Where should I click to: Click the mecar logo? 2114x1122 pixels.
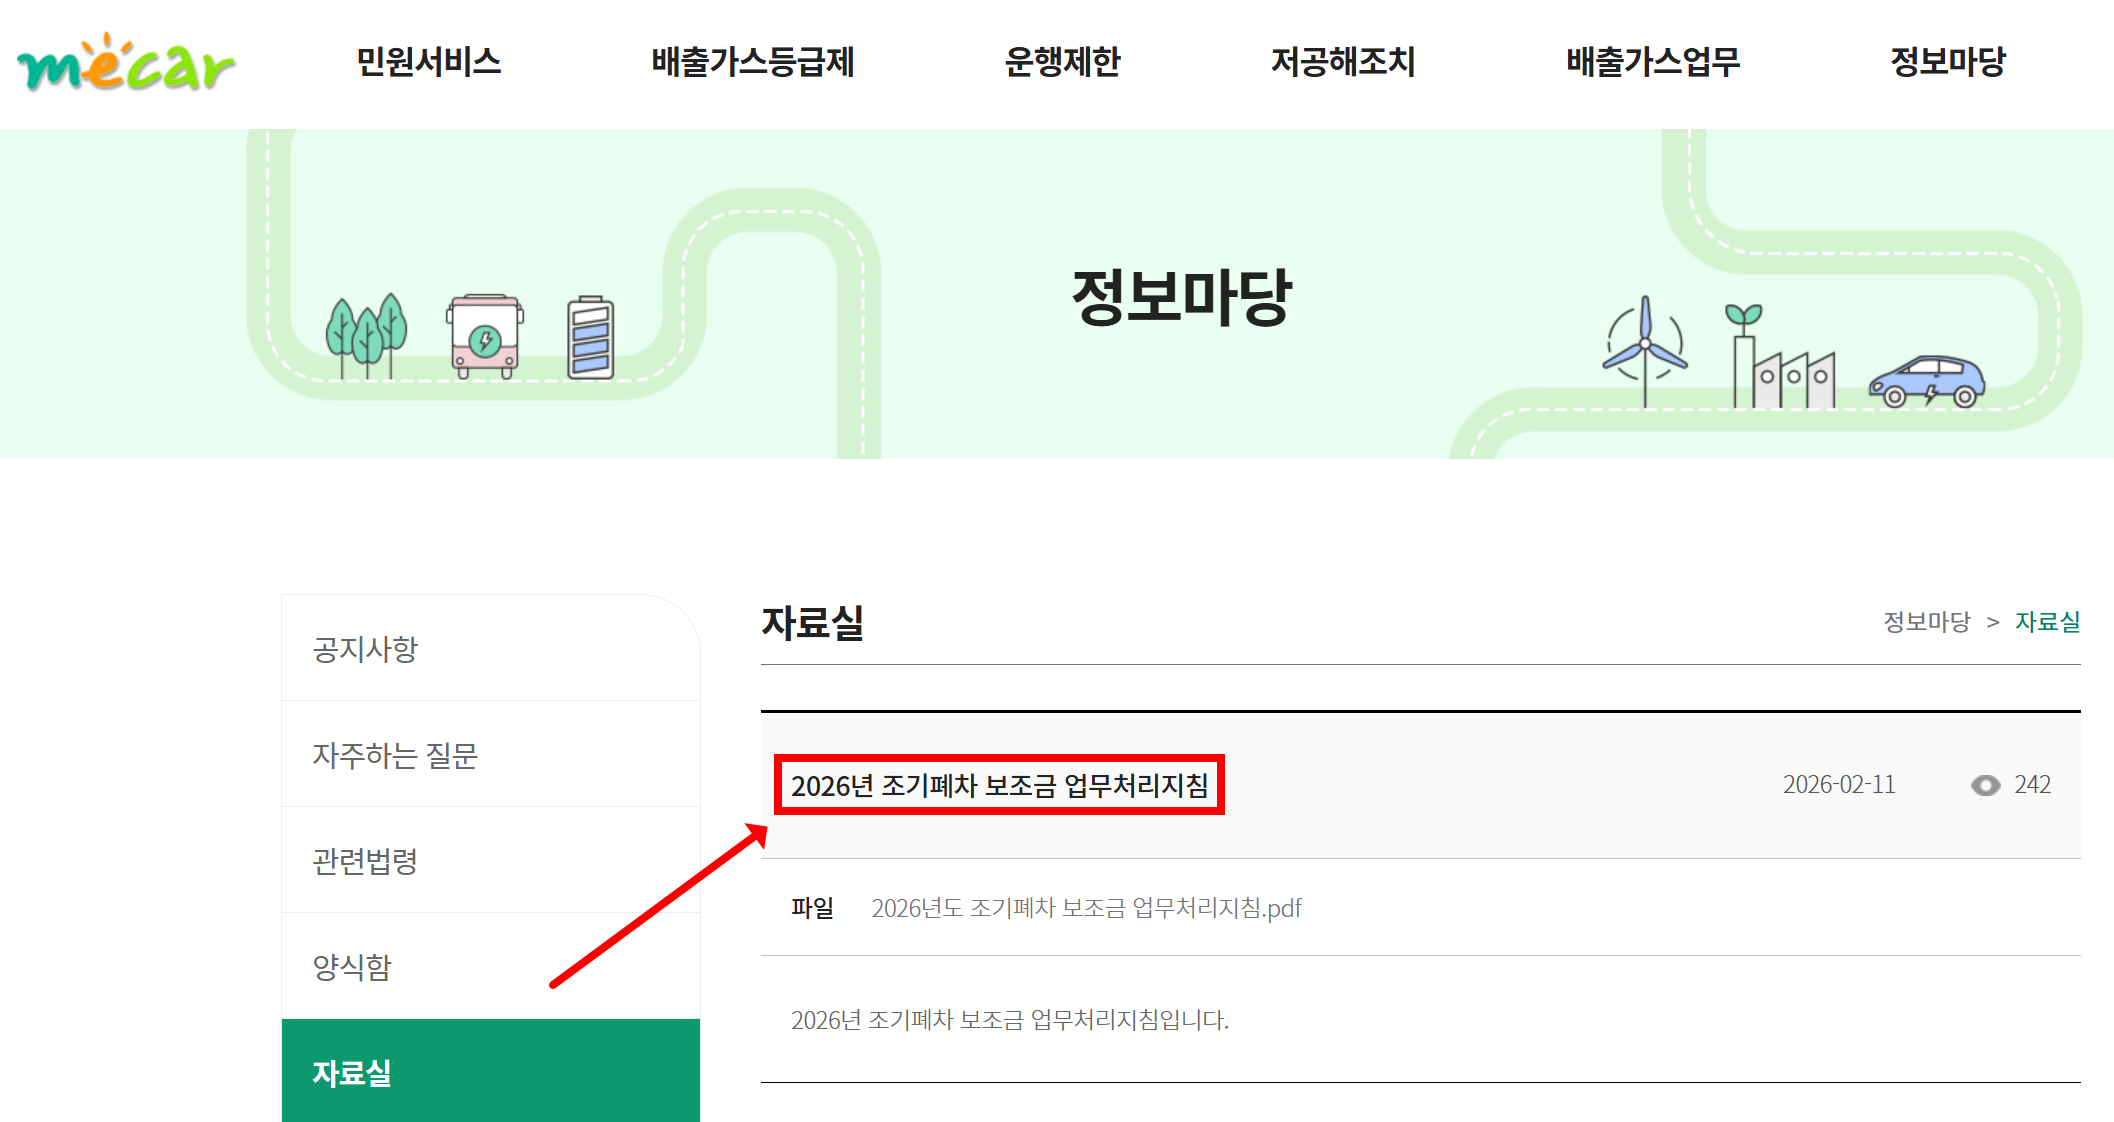coord(126,63)
